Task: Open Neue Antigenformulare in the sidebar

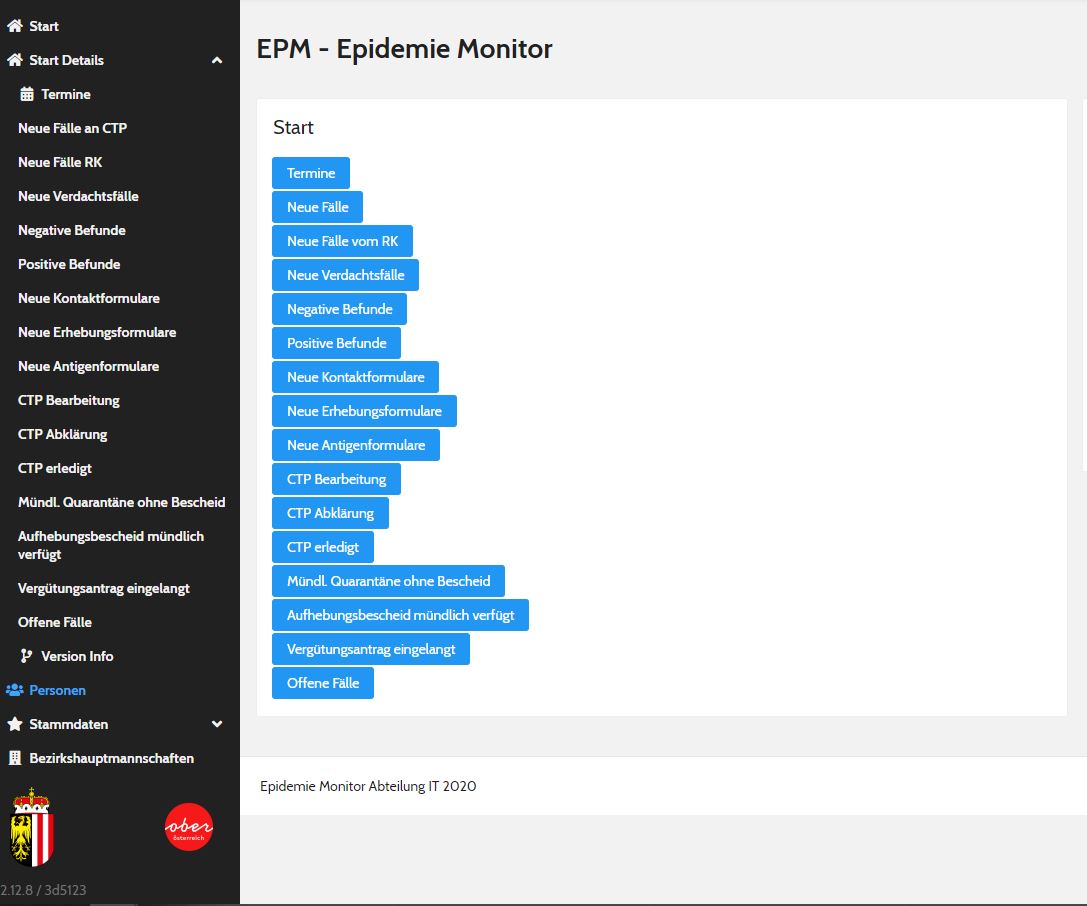Action: point(89,366)
